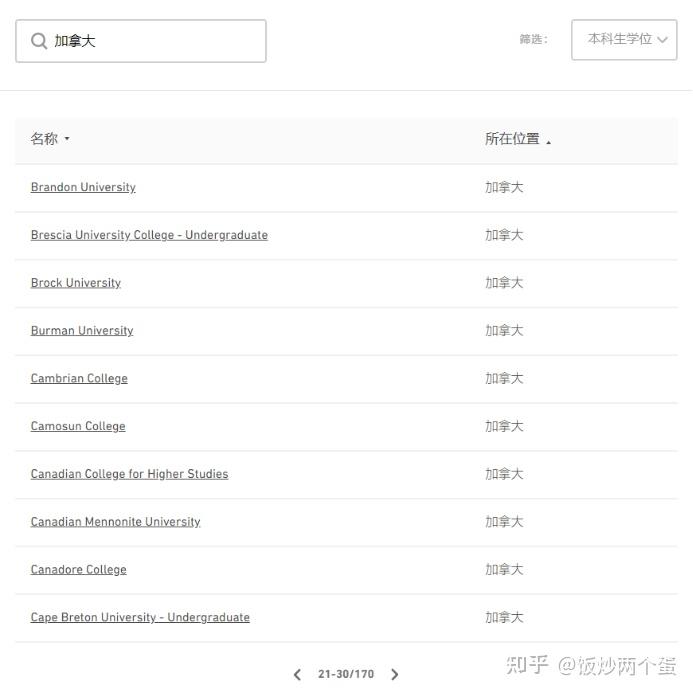Click 加拿大 location in Brandon University row

pyautogui.click(x=504, y=187)
